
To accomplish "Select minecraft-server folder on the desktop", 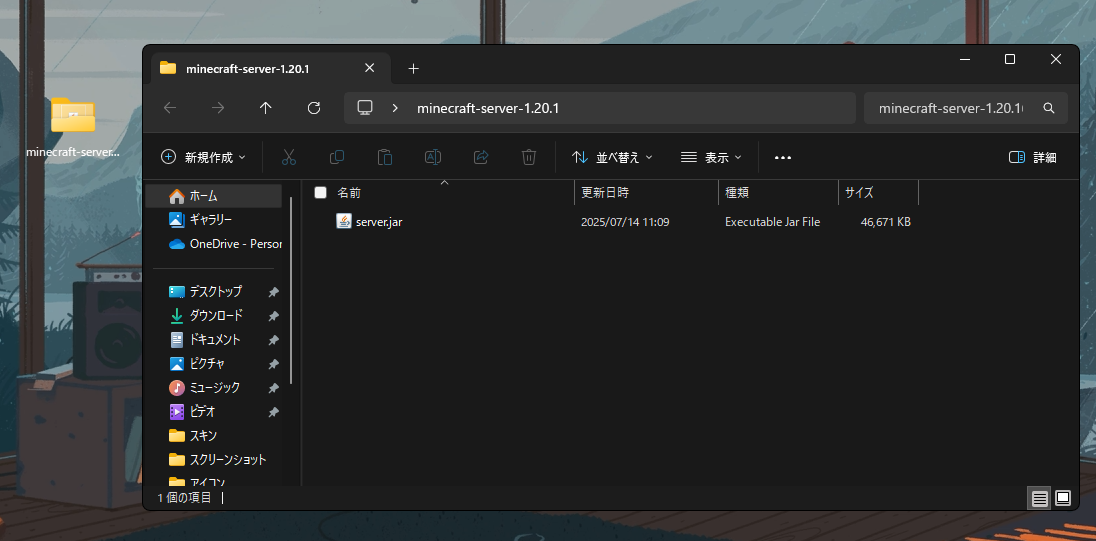I will (x=73, y=128).
